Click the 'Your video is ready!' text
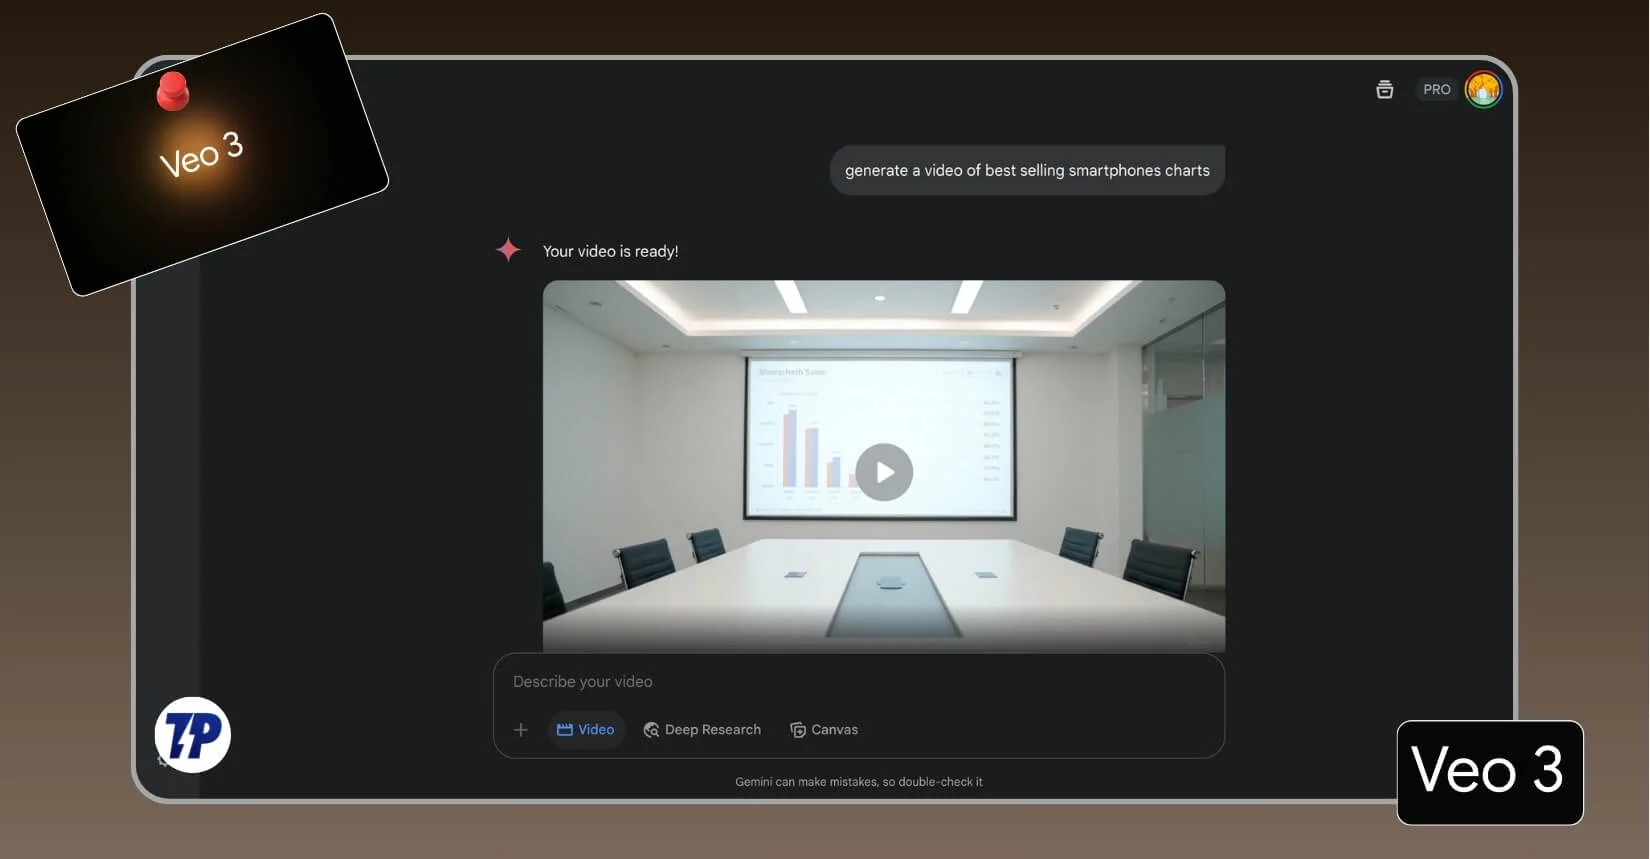The width and height of the screenshot is (1650, 859). [610, 251]
